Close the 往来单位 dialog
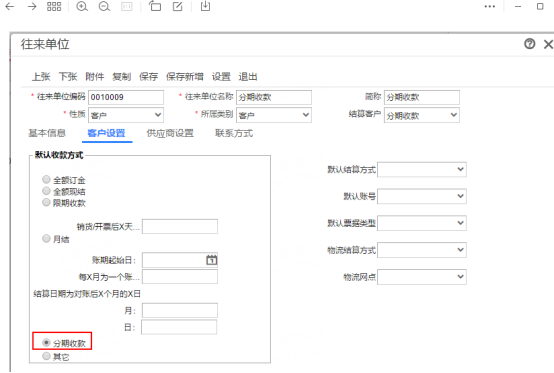This screenshot has width=554, height=373. [x=548, y=44]
